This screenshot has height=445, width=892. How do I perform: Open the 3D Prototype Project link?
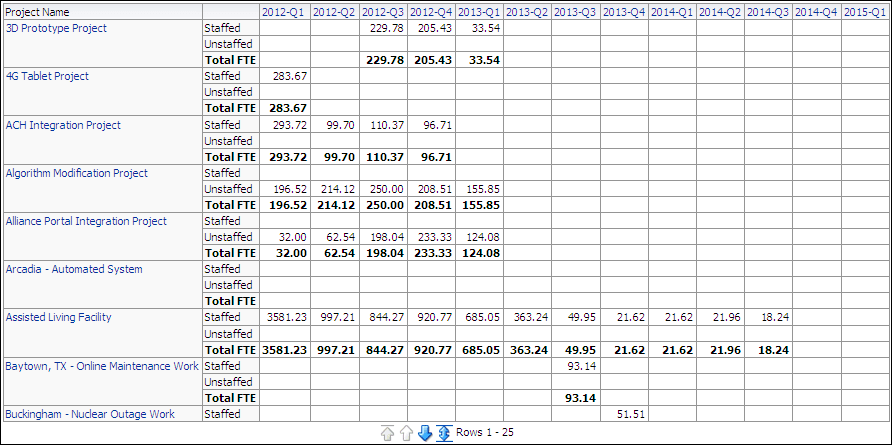click(56, 28)
